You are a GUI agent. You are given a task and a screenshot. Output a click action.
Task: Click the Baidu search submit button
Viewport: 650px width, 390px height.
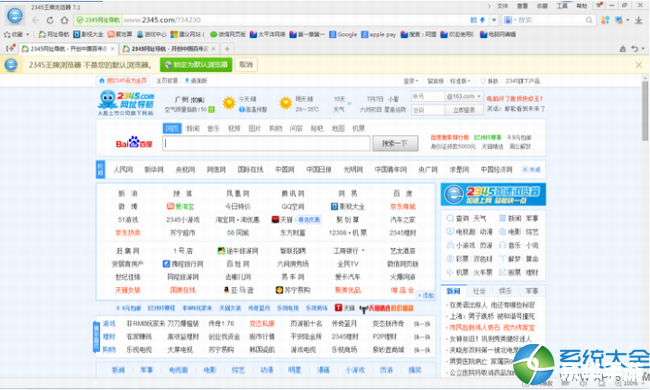pos(395,143)
